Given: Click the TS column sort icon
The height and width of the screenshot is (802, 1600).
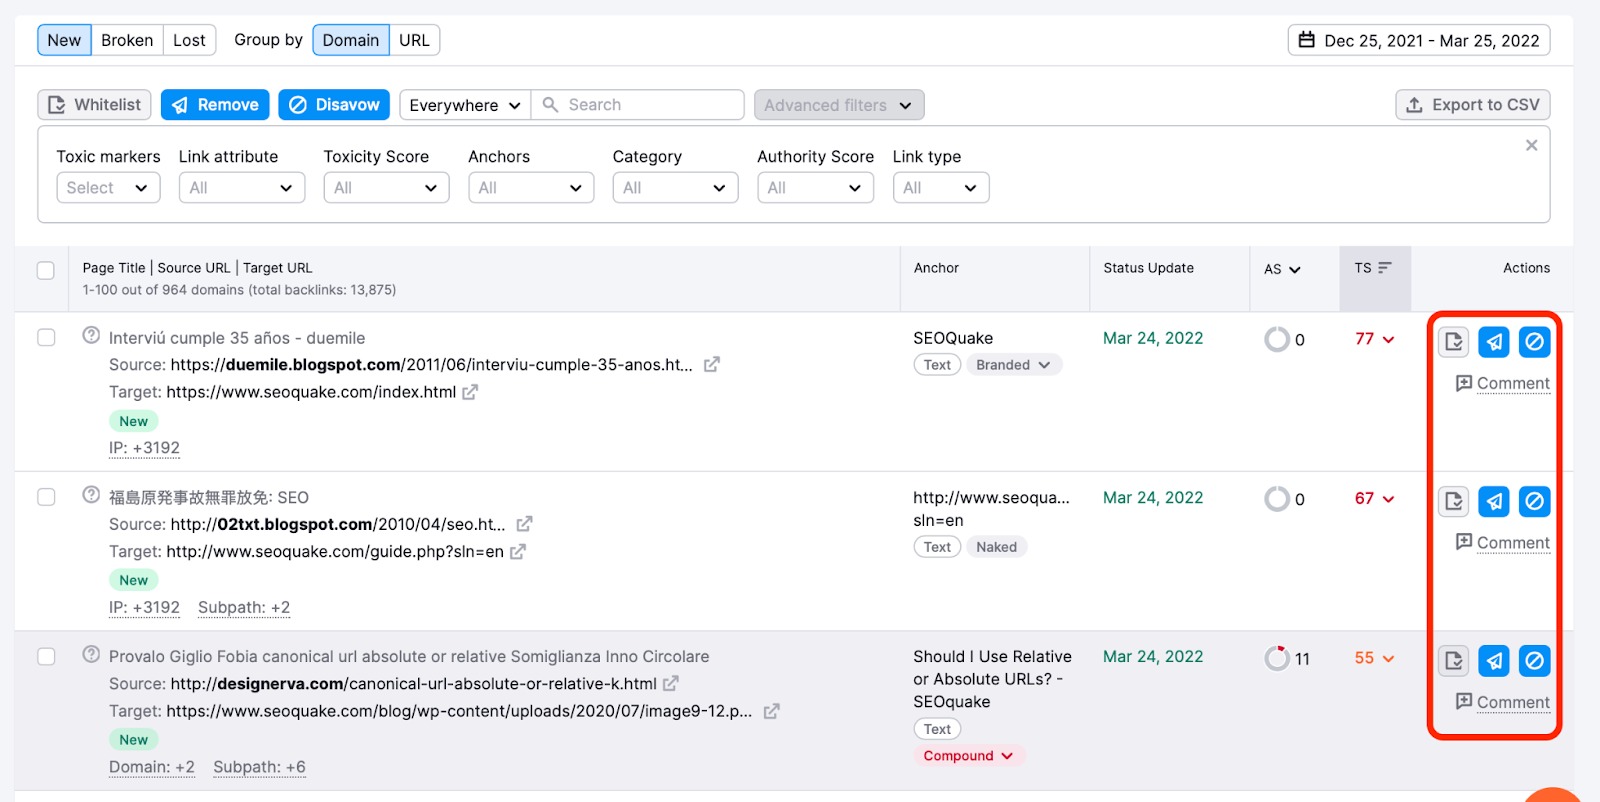Looking at the screenshot, I should pos(1385,268).
